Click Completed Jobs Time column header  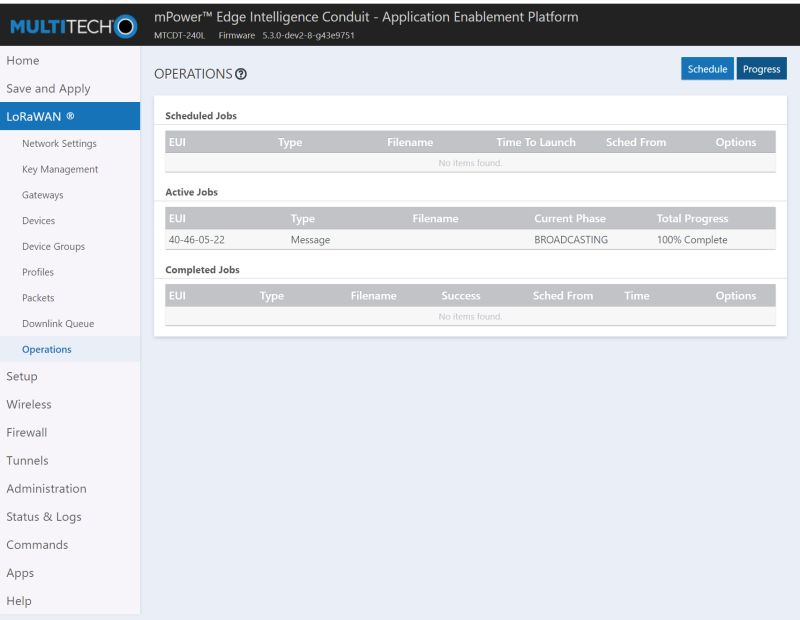pos(637,295)
